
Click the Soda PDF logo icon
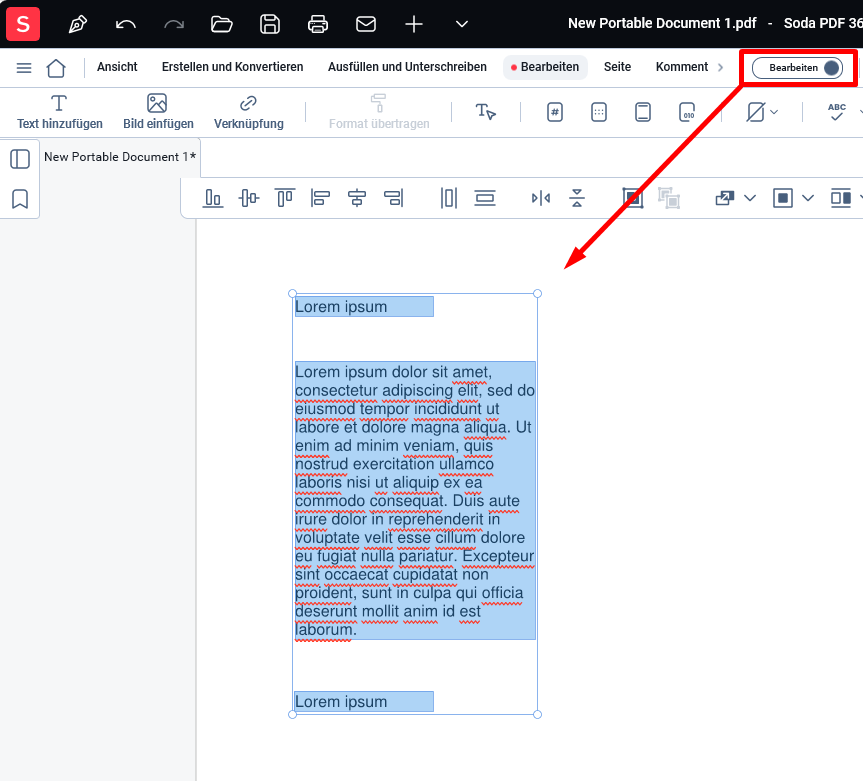(23, 24)
